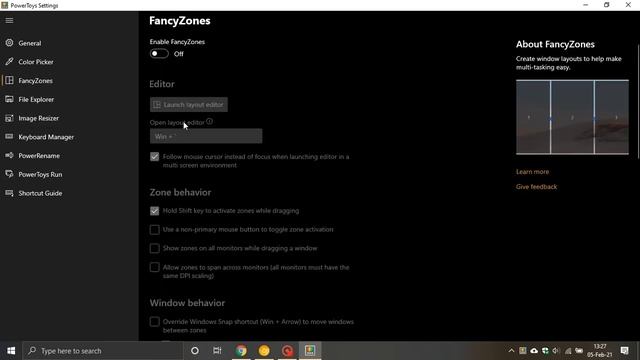The width and height of the screenshot is (640, 360).
Task: Click the Open layout editor shortcut field
Action: coord(206,136)
